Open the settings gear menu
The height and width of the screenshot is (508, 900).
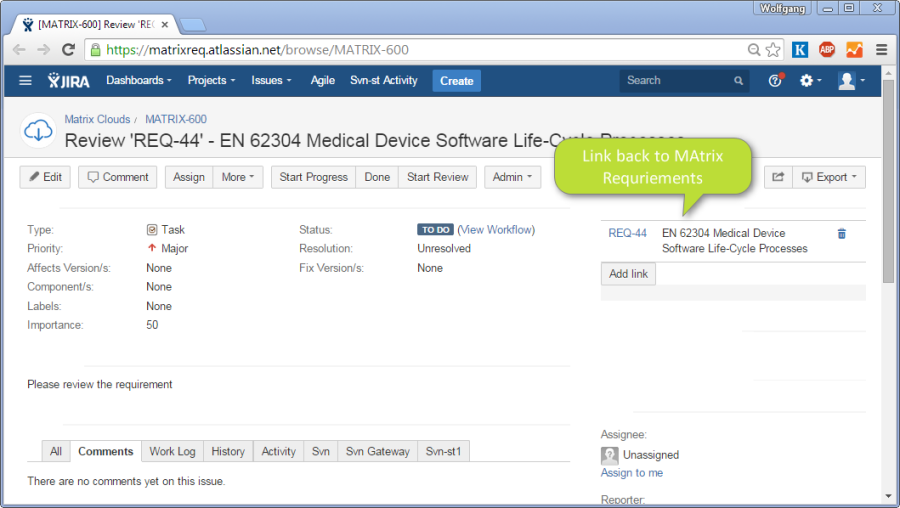click(809, 81)
